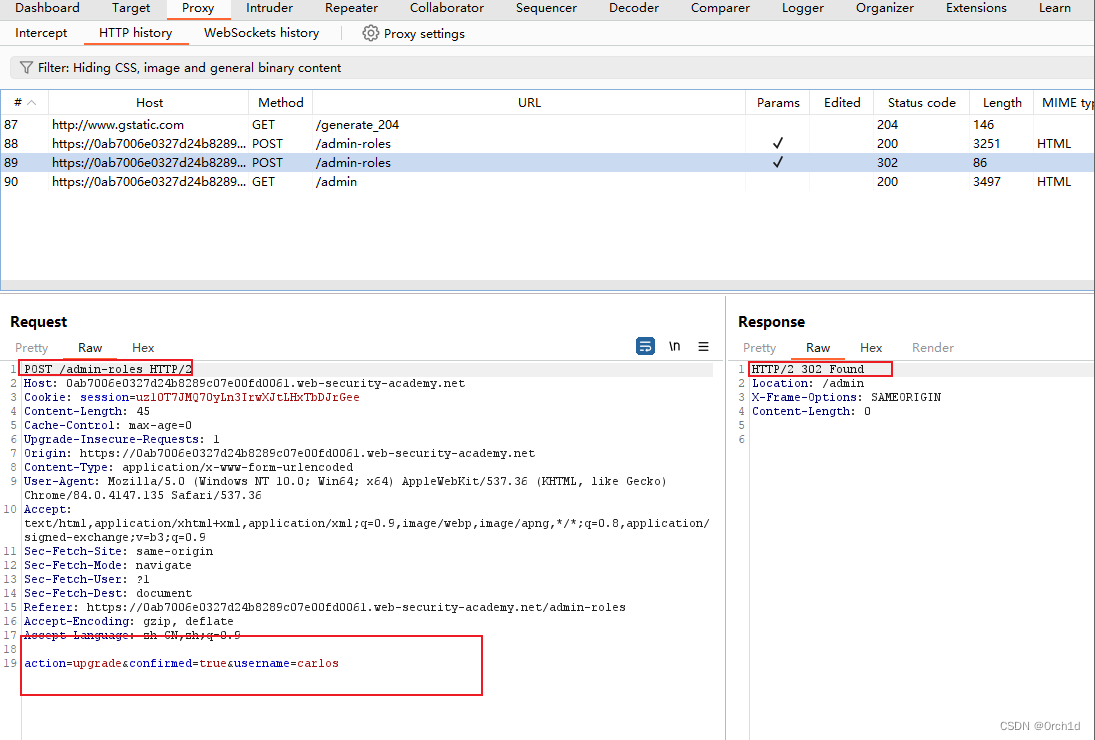Screen dimensions: 1095x740
Task: Open the request editor hamburger menu
Action: (704, 346)
